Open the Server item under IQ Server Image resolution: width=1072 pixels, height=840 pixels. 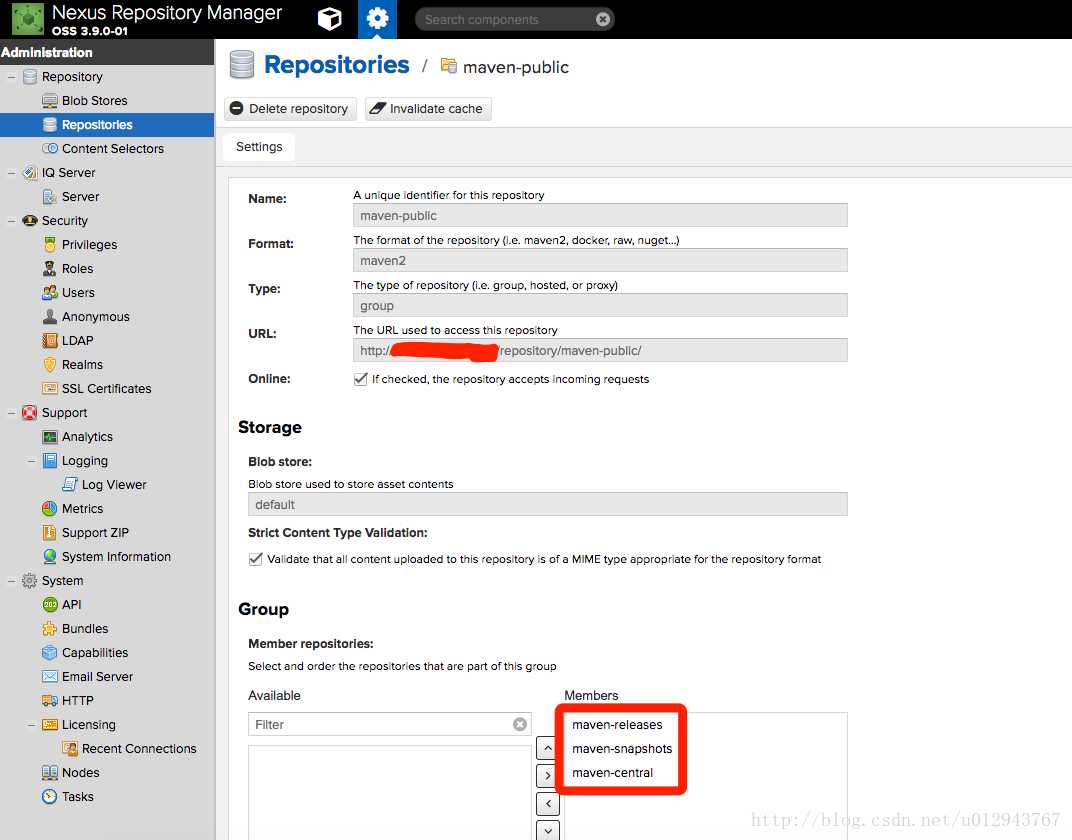(80, 197)
